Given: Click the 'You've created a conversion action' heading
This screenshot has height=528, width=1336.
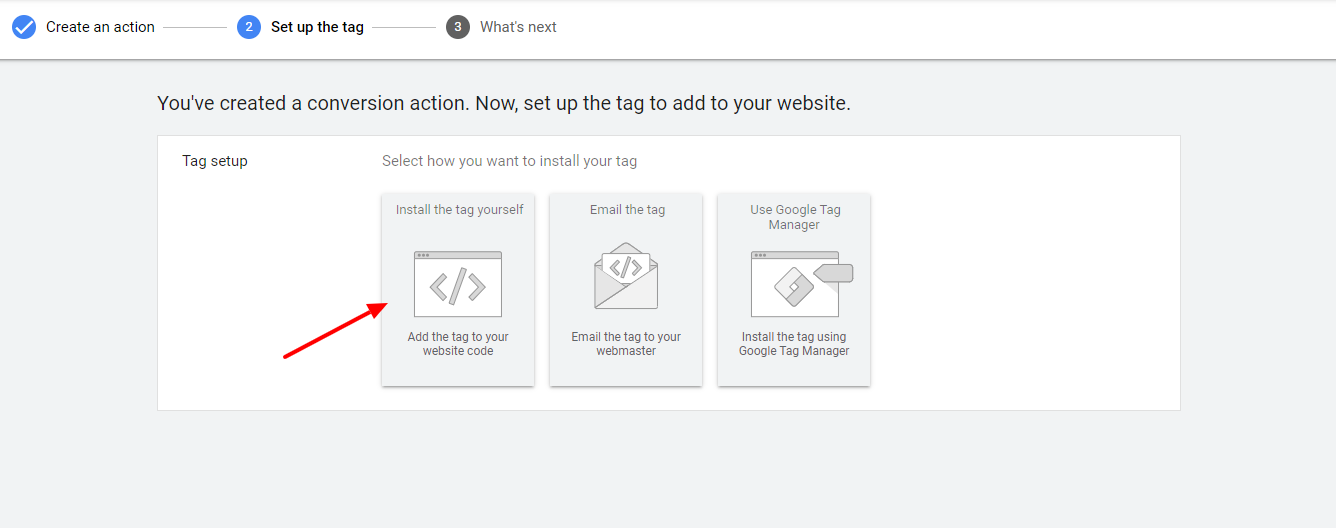Looking at the screenshot, I should [x=504, y=103].
